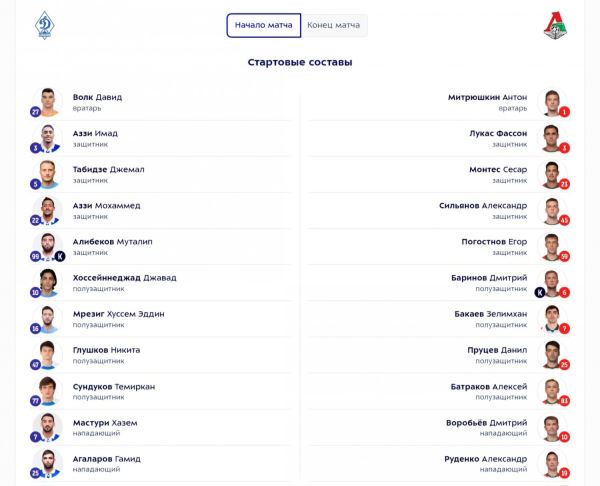Click the number 10 badge on Воробьёв
Viewport: 600px width, 486px height.
(x=564, y=436)
